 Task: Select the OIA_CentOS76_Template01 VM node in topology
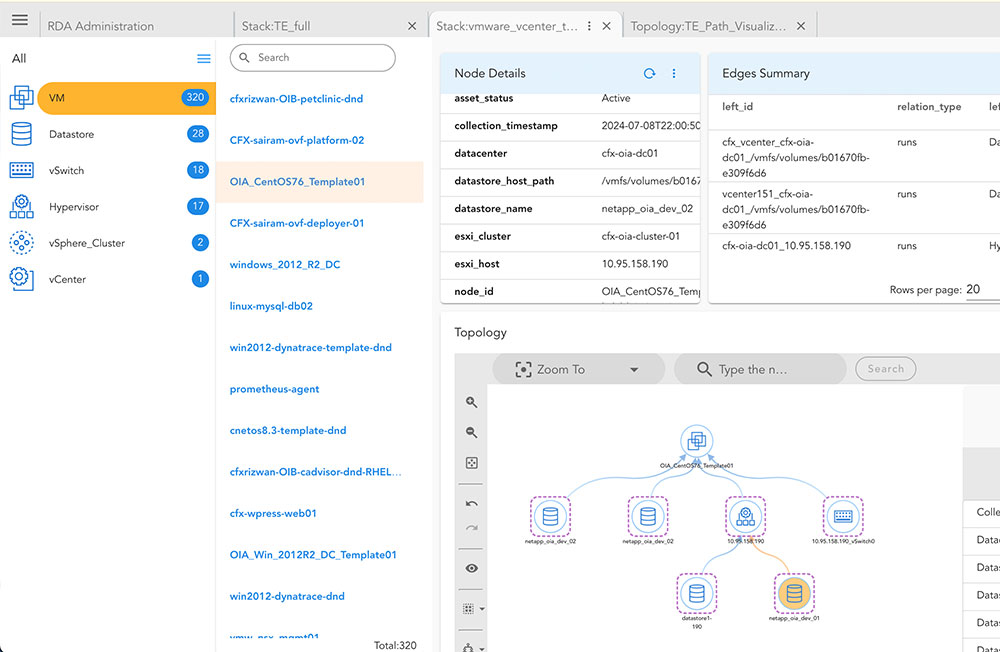pyautogui.click(x=696, y=440)
